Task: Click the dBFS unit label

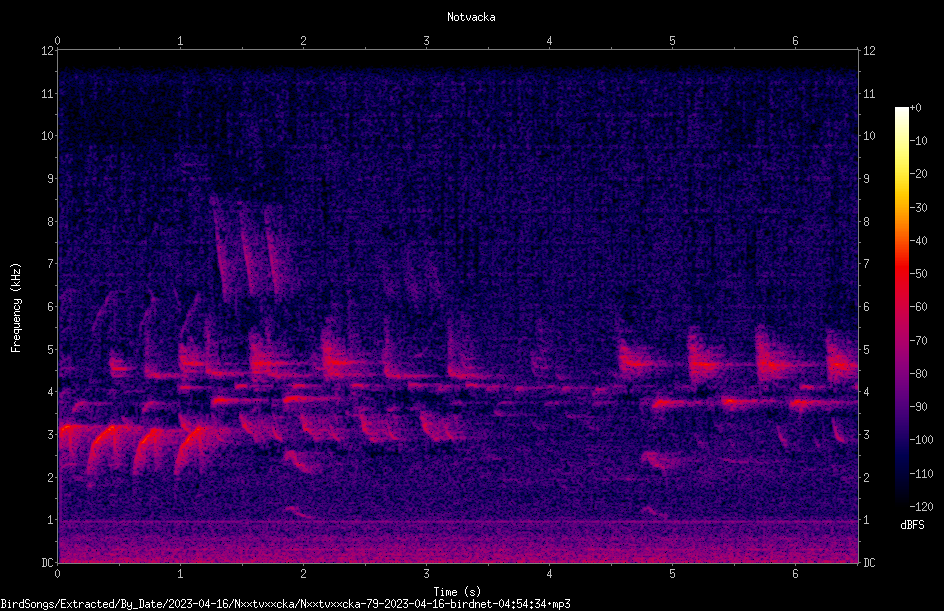Action: 912,525
